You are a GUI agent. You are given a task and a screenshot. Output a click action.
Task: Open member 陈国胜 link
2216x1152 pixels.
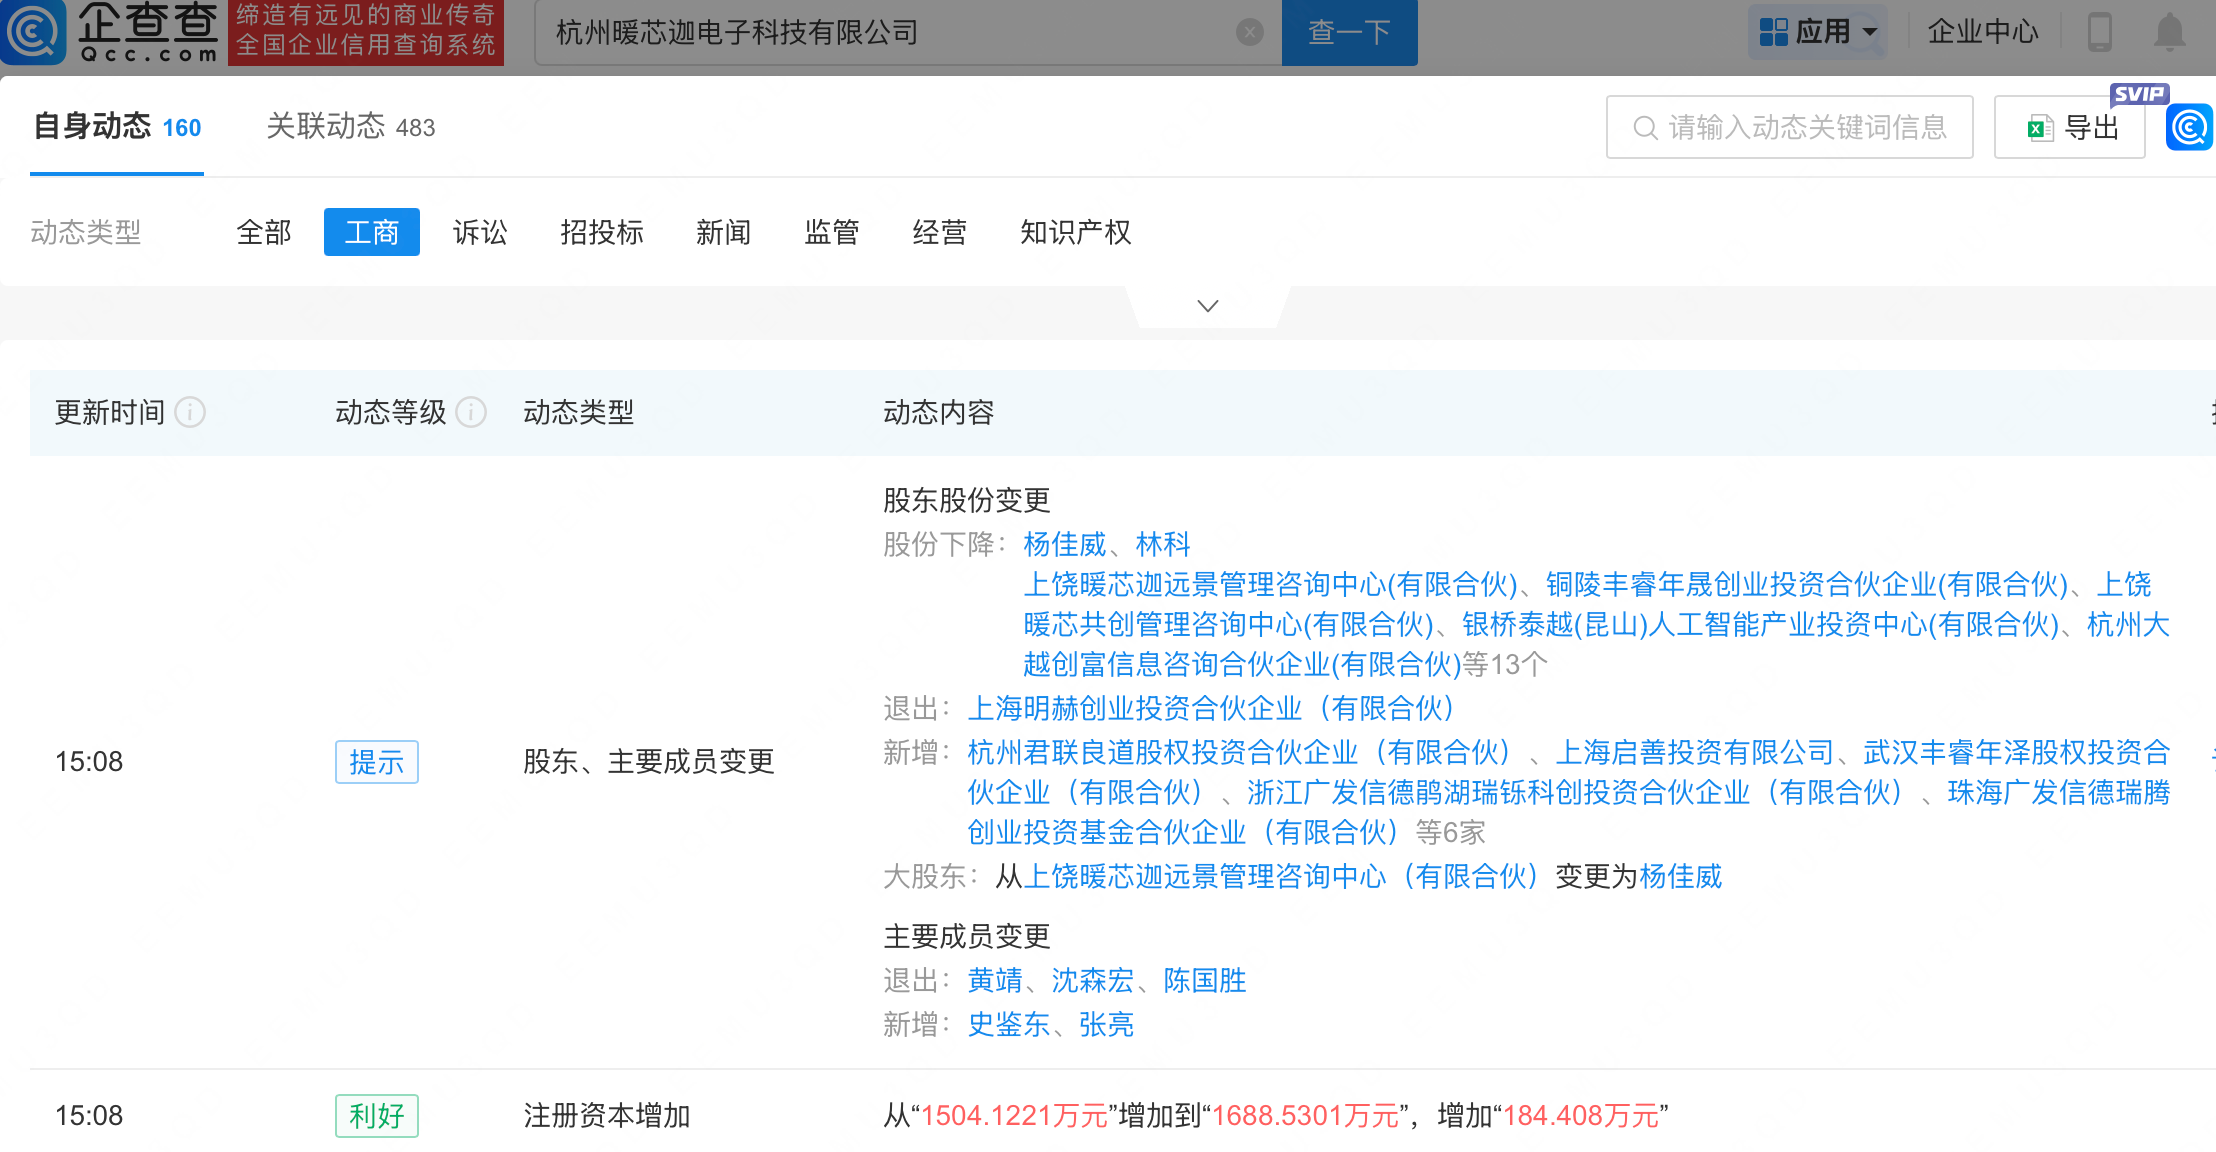[1205, 980]
